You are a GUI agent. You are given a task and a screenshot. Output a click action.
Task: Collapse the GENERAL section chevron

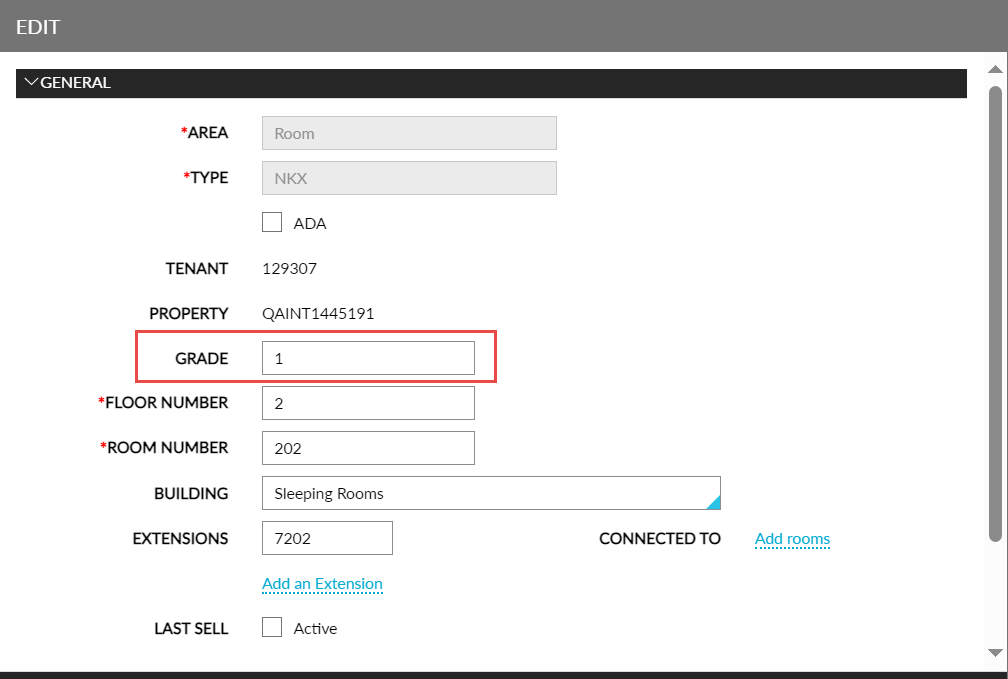point(31,82)
